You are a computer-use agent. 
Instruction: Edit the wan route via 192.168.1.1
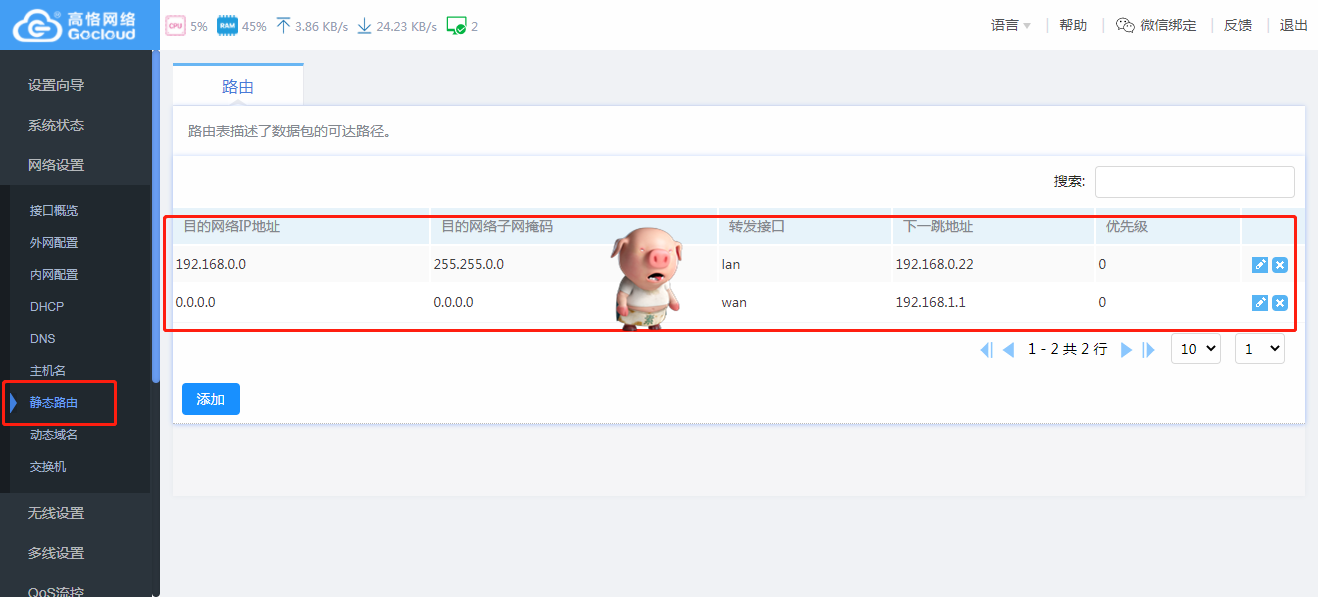coord(1260,303)
